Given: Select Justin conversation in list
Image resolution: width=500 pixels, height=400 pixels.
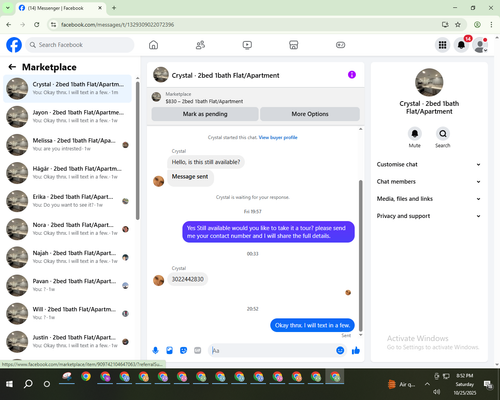Looking at the screenshot, I should click(x=67, y=342).
